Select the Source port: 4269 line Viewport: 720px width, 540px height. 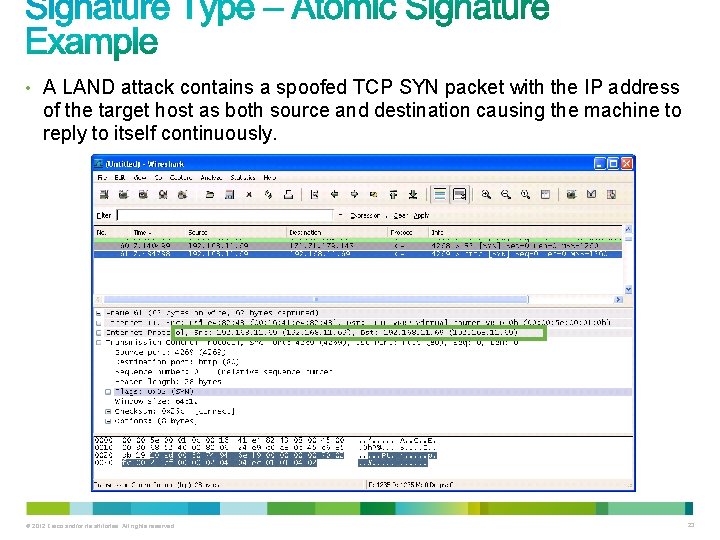[170, 353]
